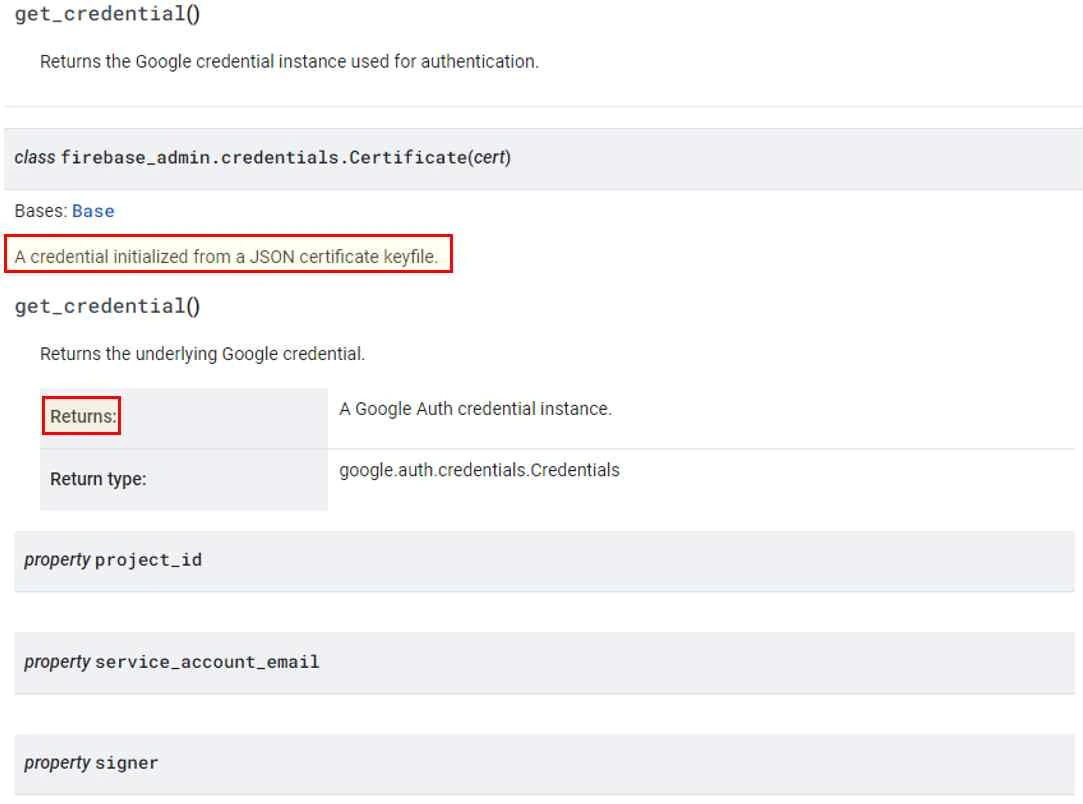Click the firebase_admin.credentials.Certificate class heading
The width and height of the screenshot is (1083, 804).
tap(262, 157)
